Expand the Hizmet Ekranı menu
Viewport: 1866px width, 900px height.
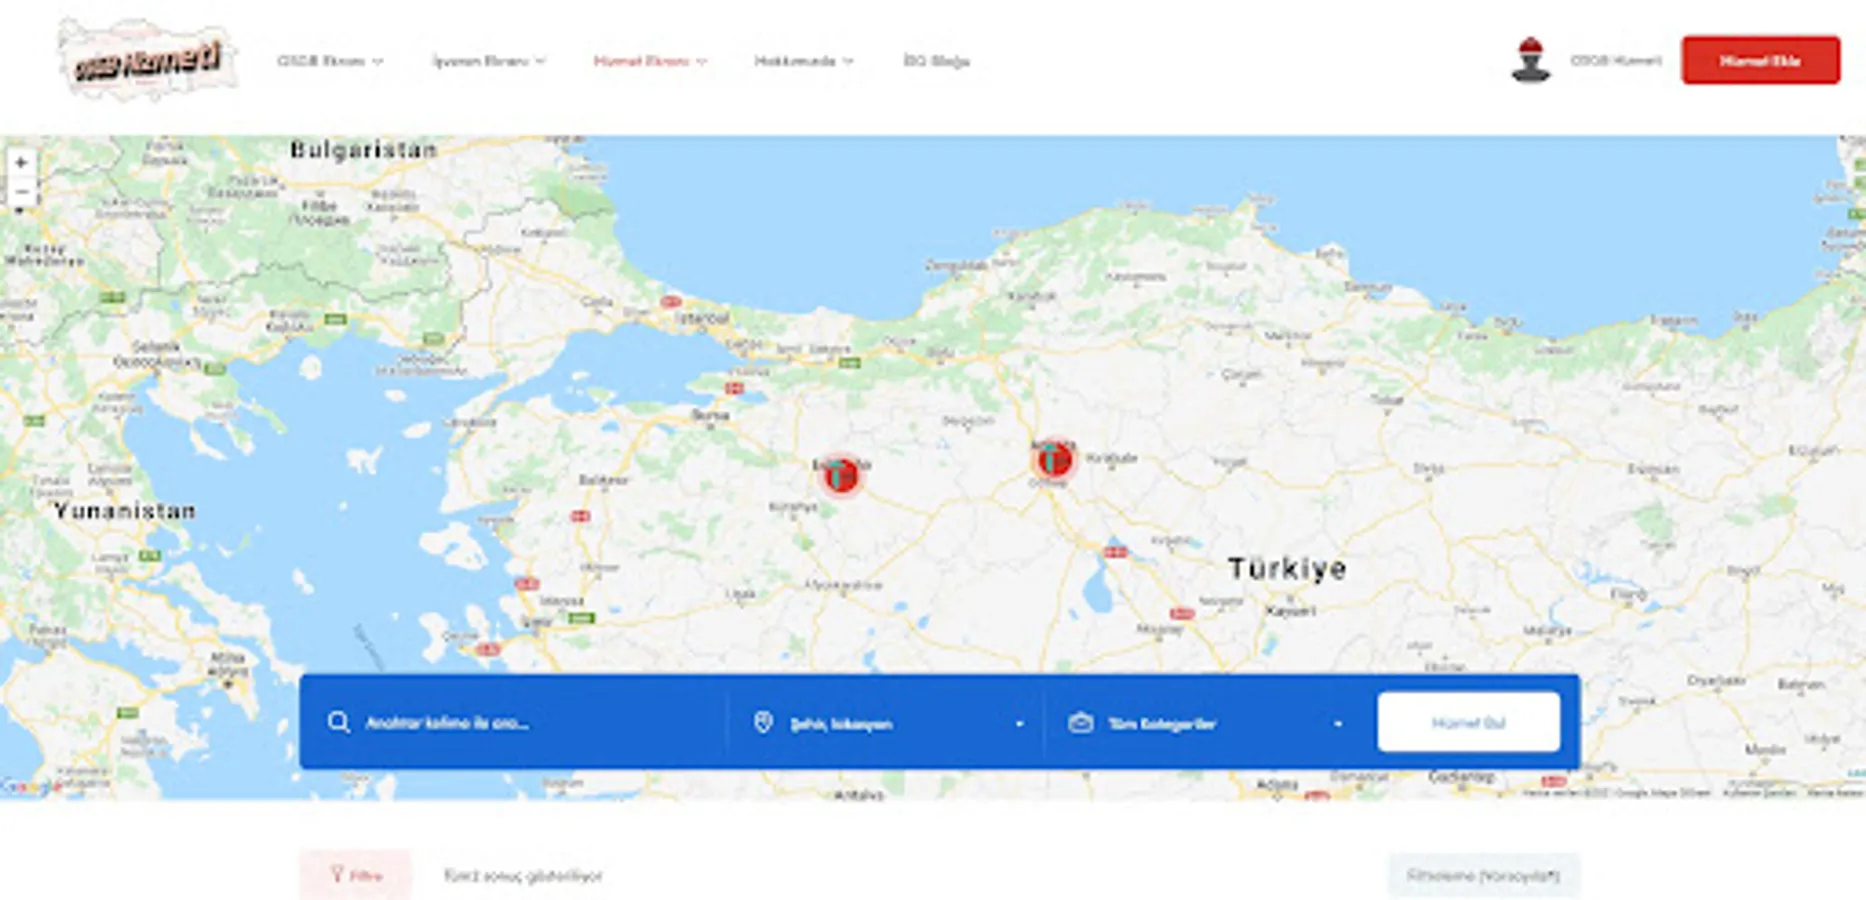click(x=650, y=61)
